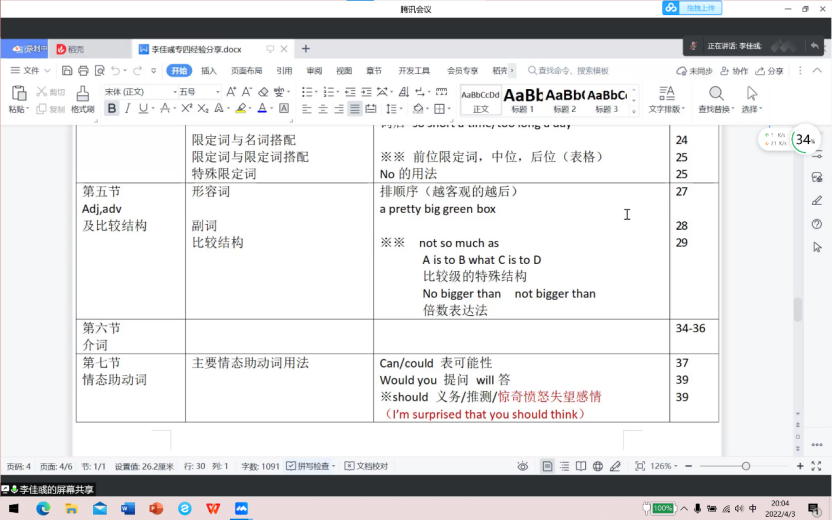Click the 分享 (Share) button

[769, 71]
